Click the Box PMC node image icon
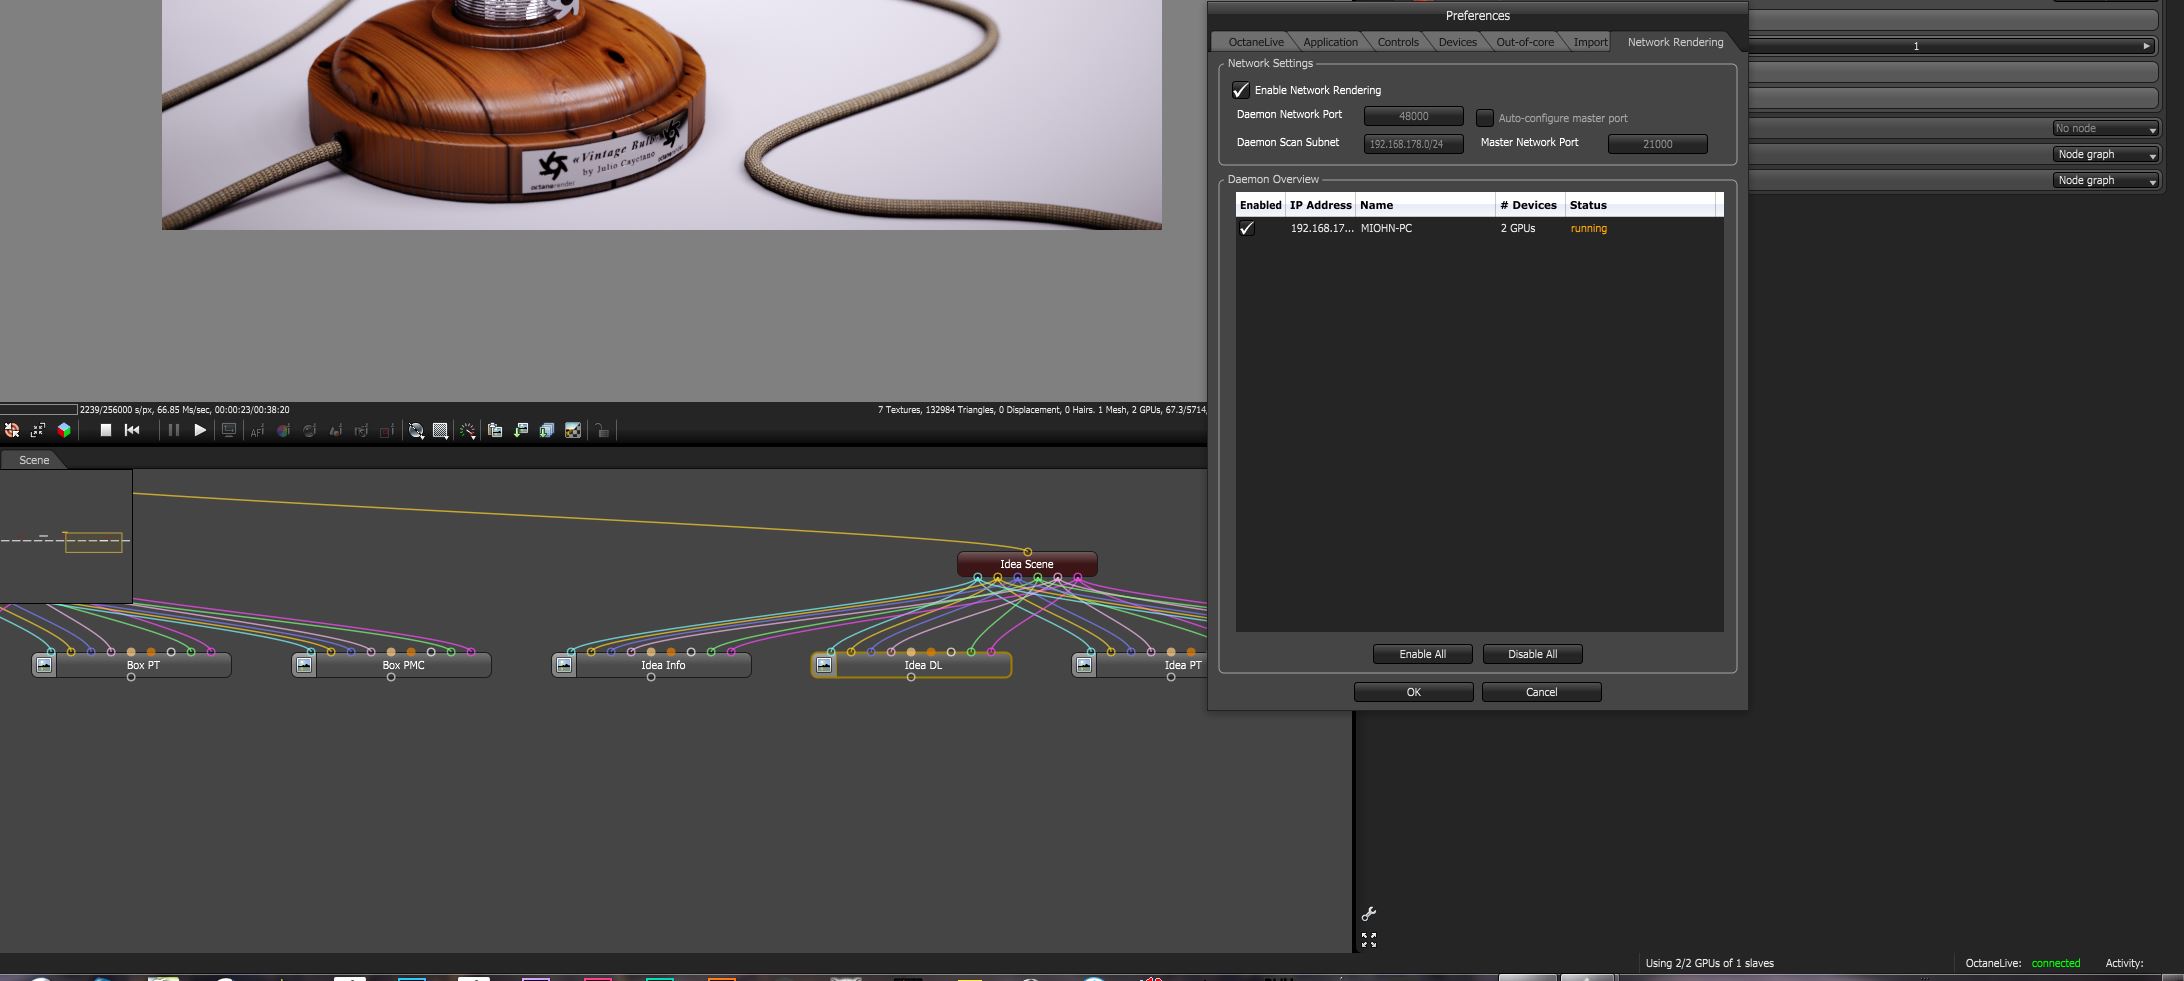This screenshot has height=981, width=2184. (304, 665)
